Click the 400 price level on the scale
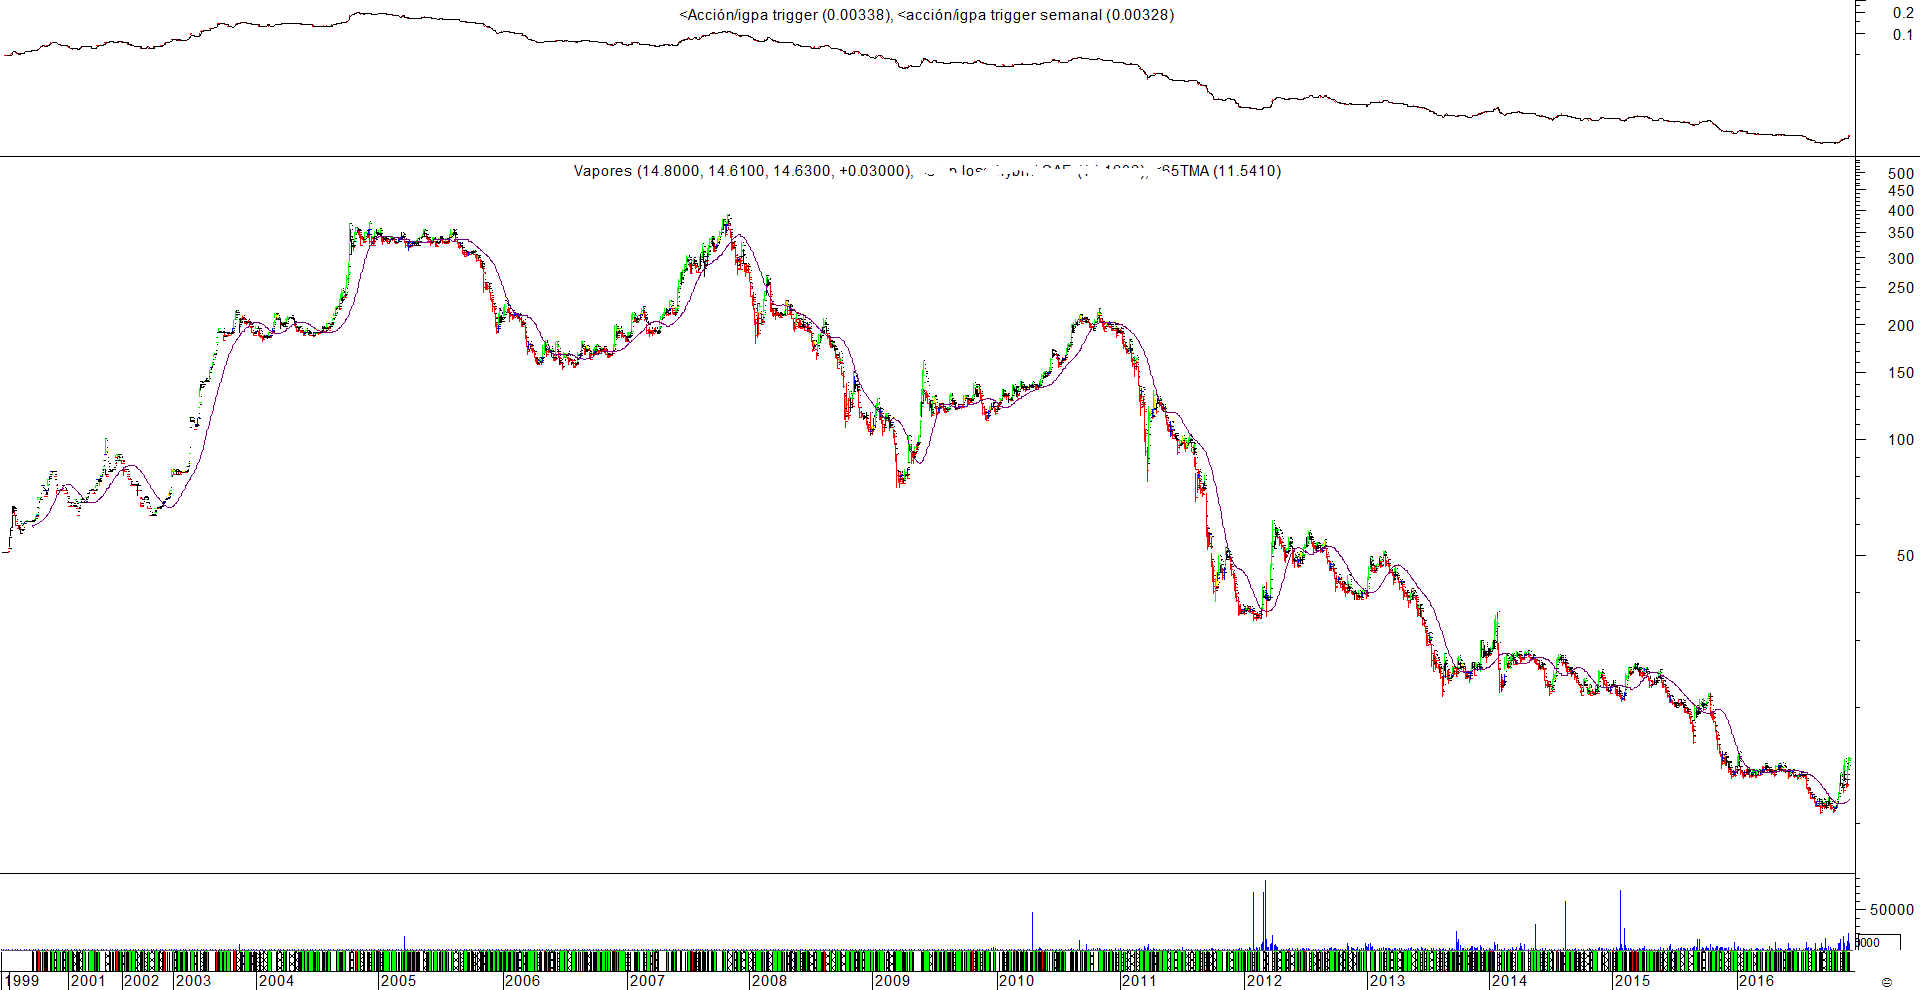Screen dimensions: 1920x990 point(1901,211)
